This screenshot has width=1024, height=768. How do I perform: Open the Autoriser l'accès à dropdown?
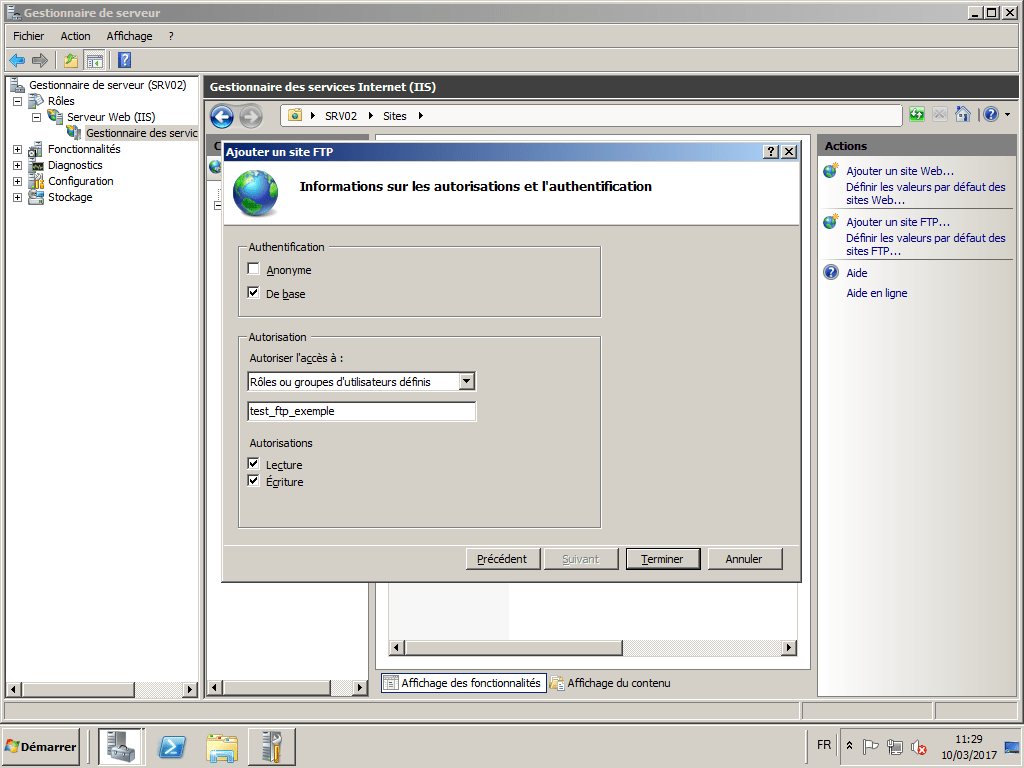tap(466, 381)
